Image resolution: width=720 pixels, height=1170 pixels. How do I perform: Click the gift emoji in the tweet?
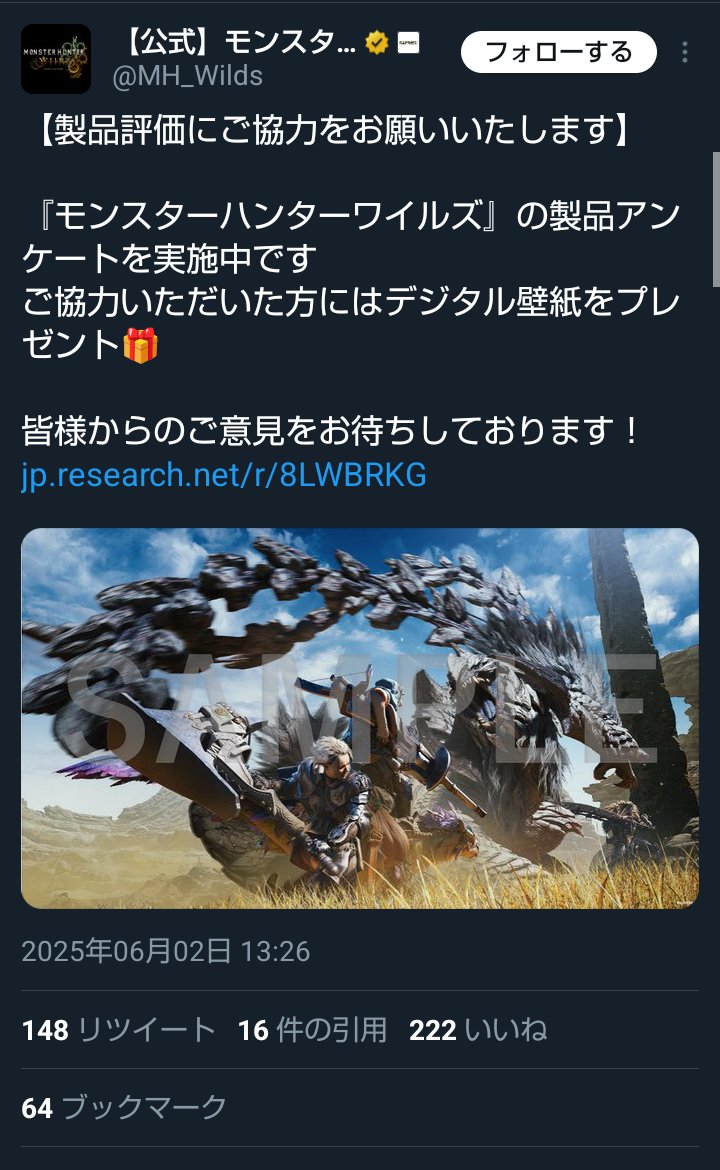(140, 345)
